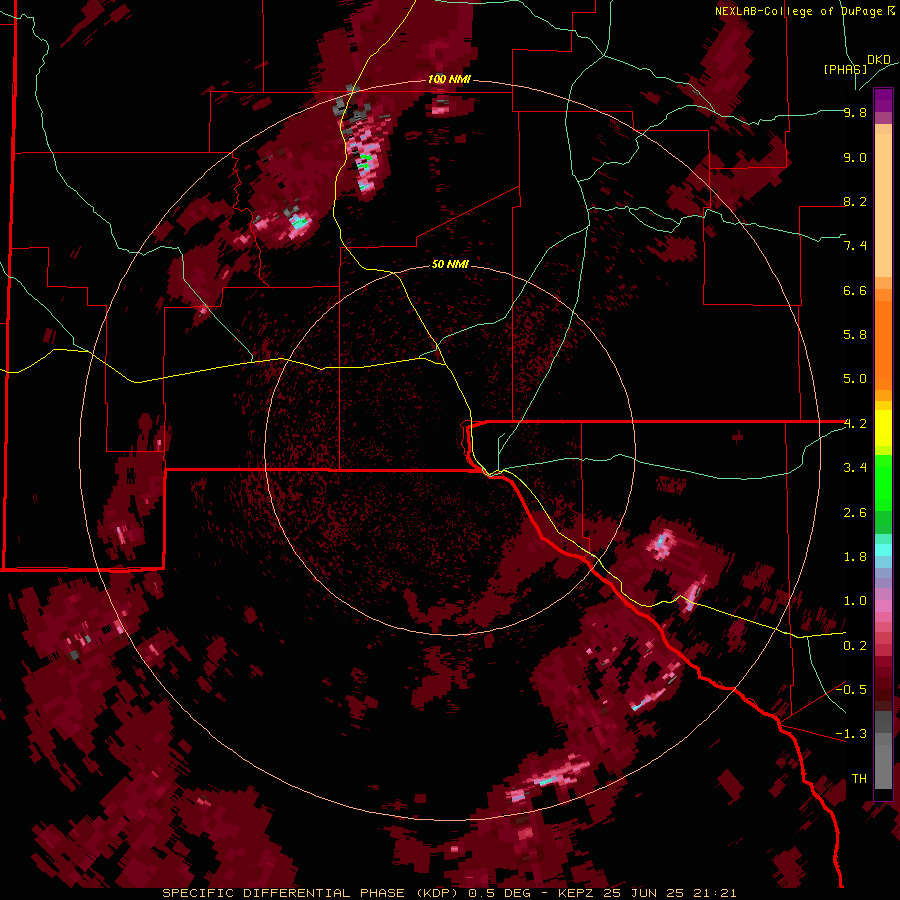
Task: Click the DKD label above the legend
Action: (879, 60)
